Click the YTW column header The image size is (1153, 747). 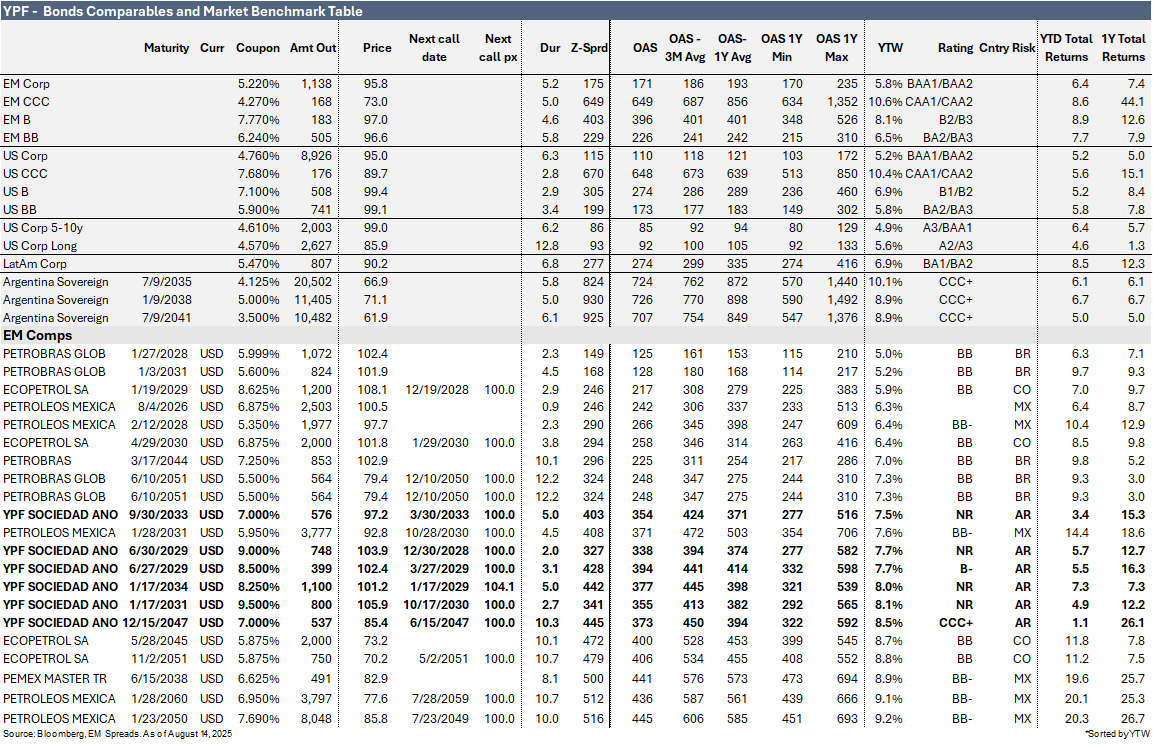tap(890, 48)
